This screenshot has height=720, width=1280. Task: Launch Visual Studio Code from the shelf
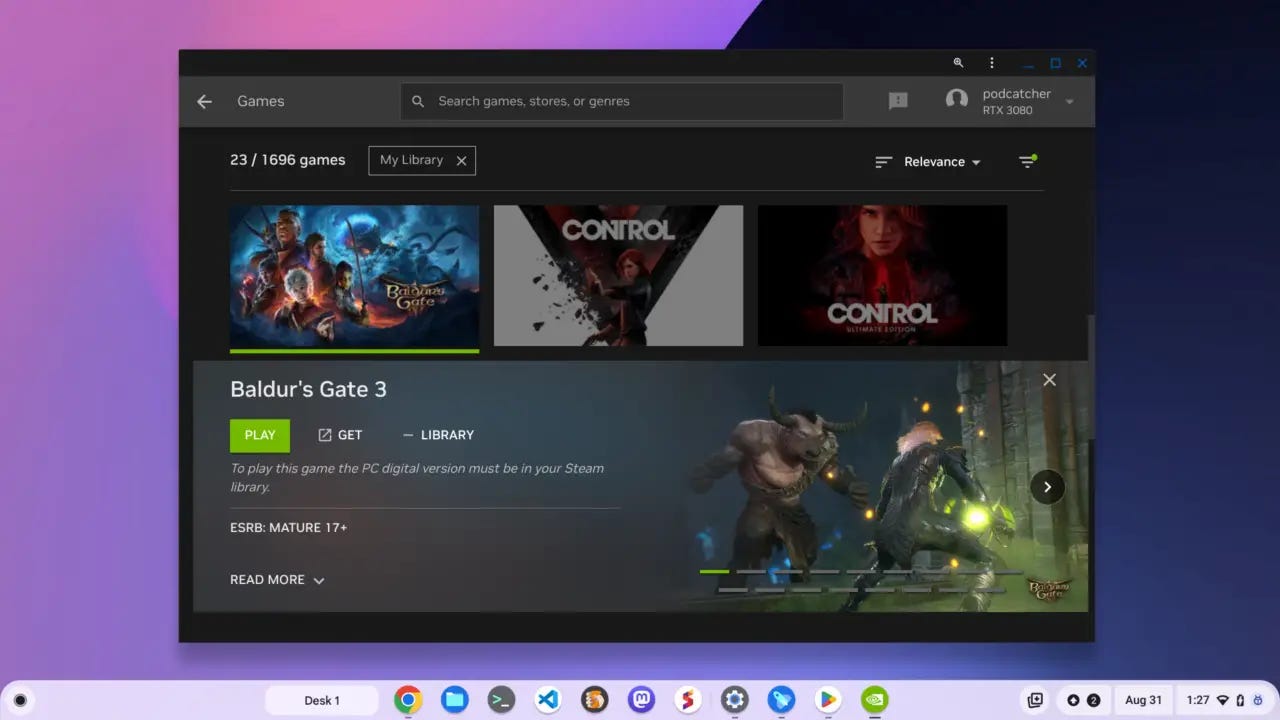point(548,700)
